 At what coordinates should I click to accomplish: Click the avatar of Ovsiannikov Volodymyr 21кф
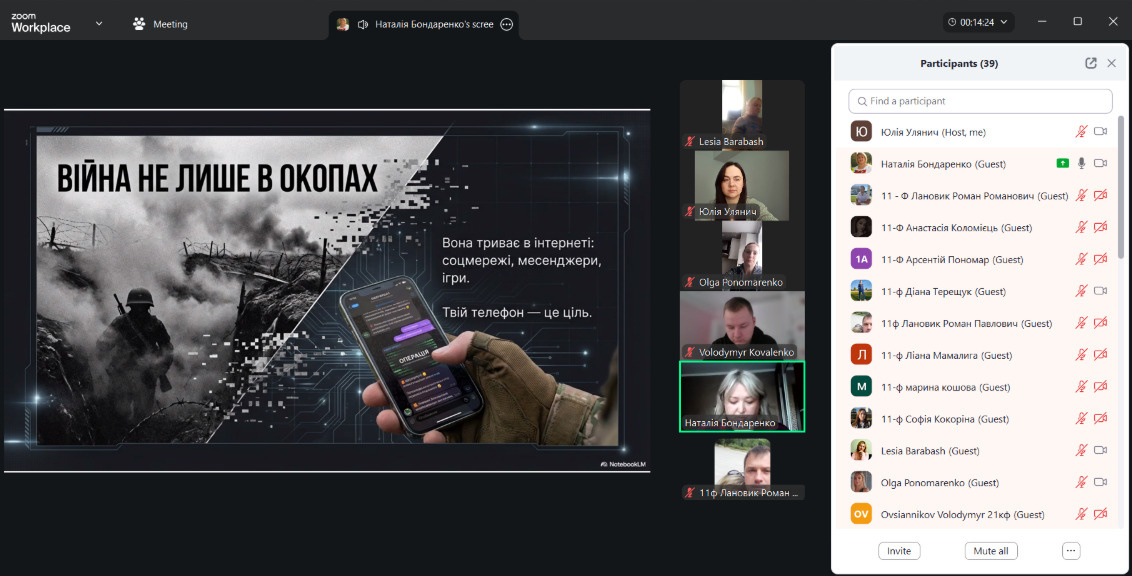tap(861, 514)
